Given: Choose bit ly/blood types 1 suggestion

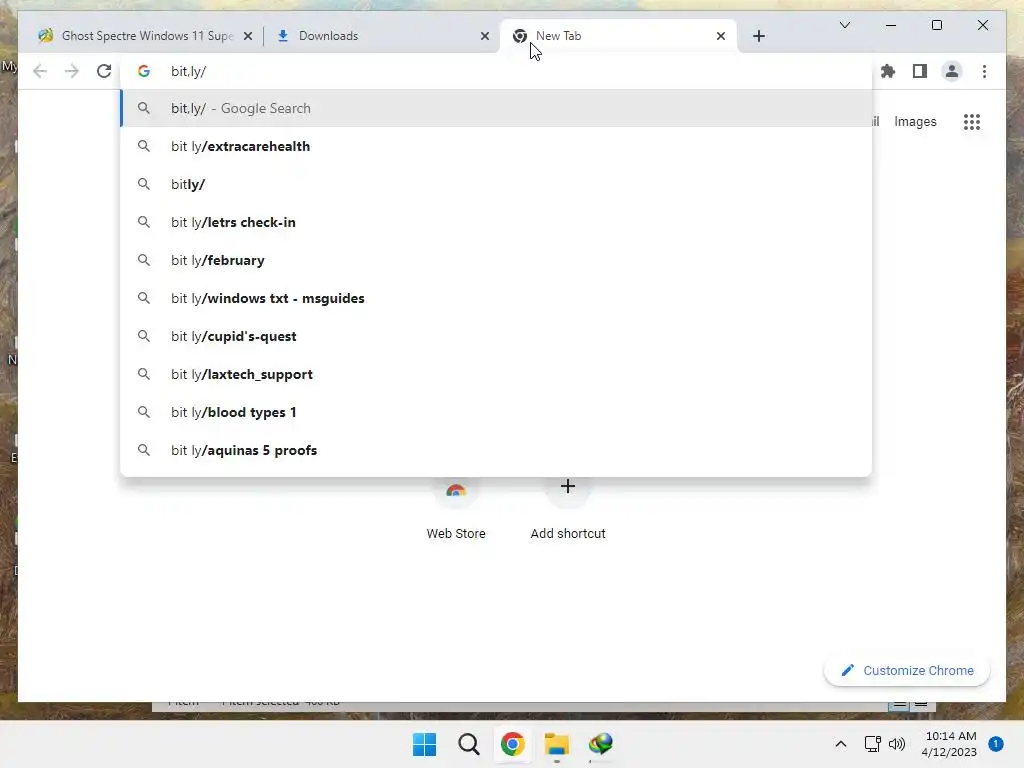Looking at the screenshot, I should click(x=496, y=412).
